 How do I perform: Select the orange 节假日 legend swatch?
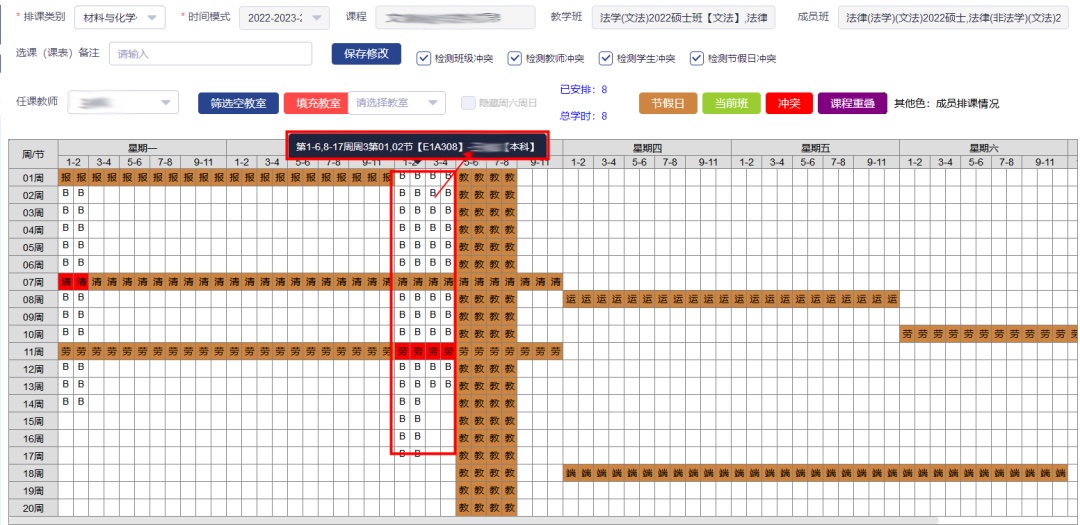[667, 103]
